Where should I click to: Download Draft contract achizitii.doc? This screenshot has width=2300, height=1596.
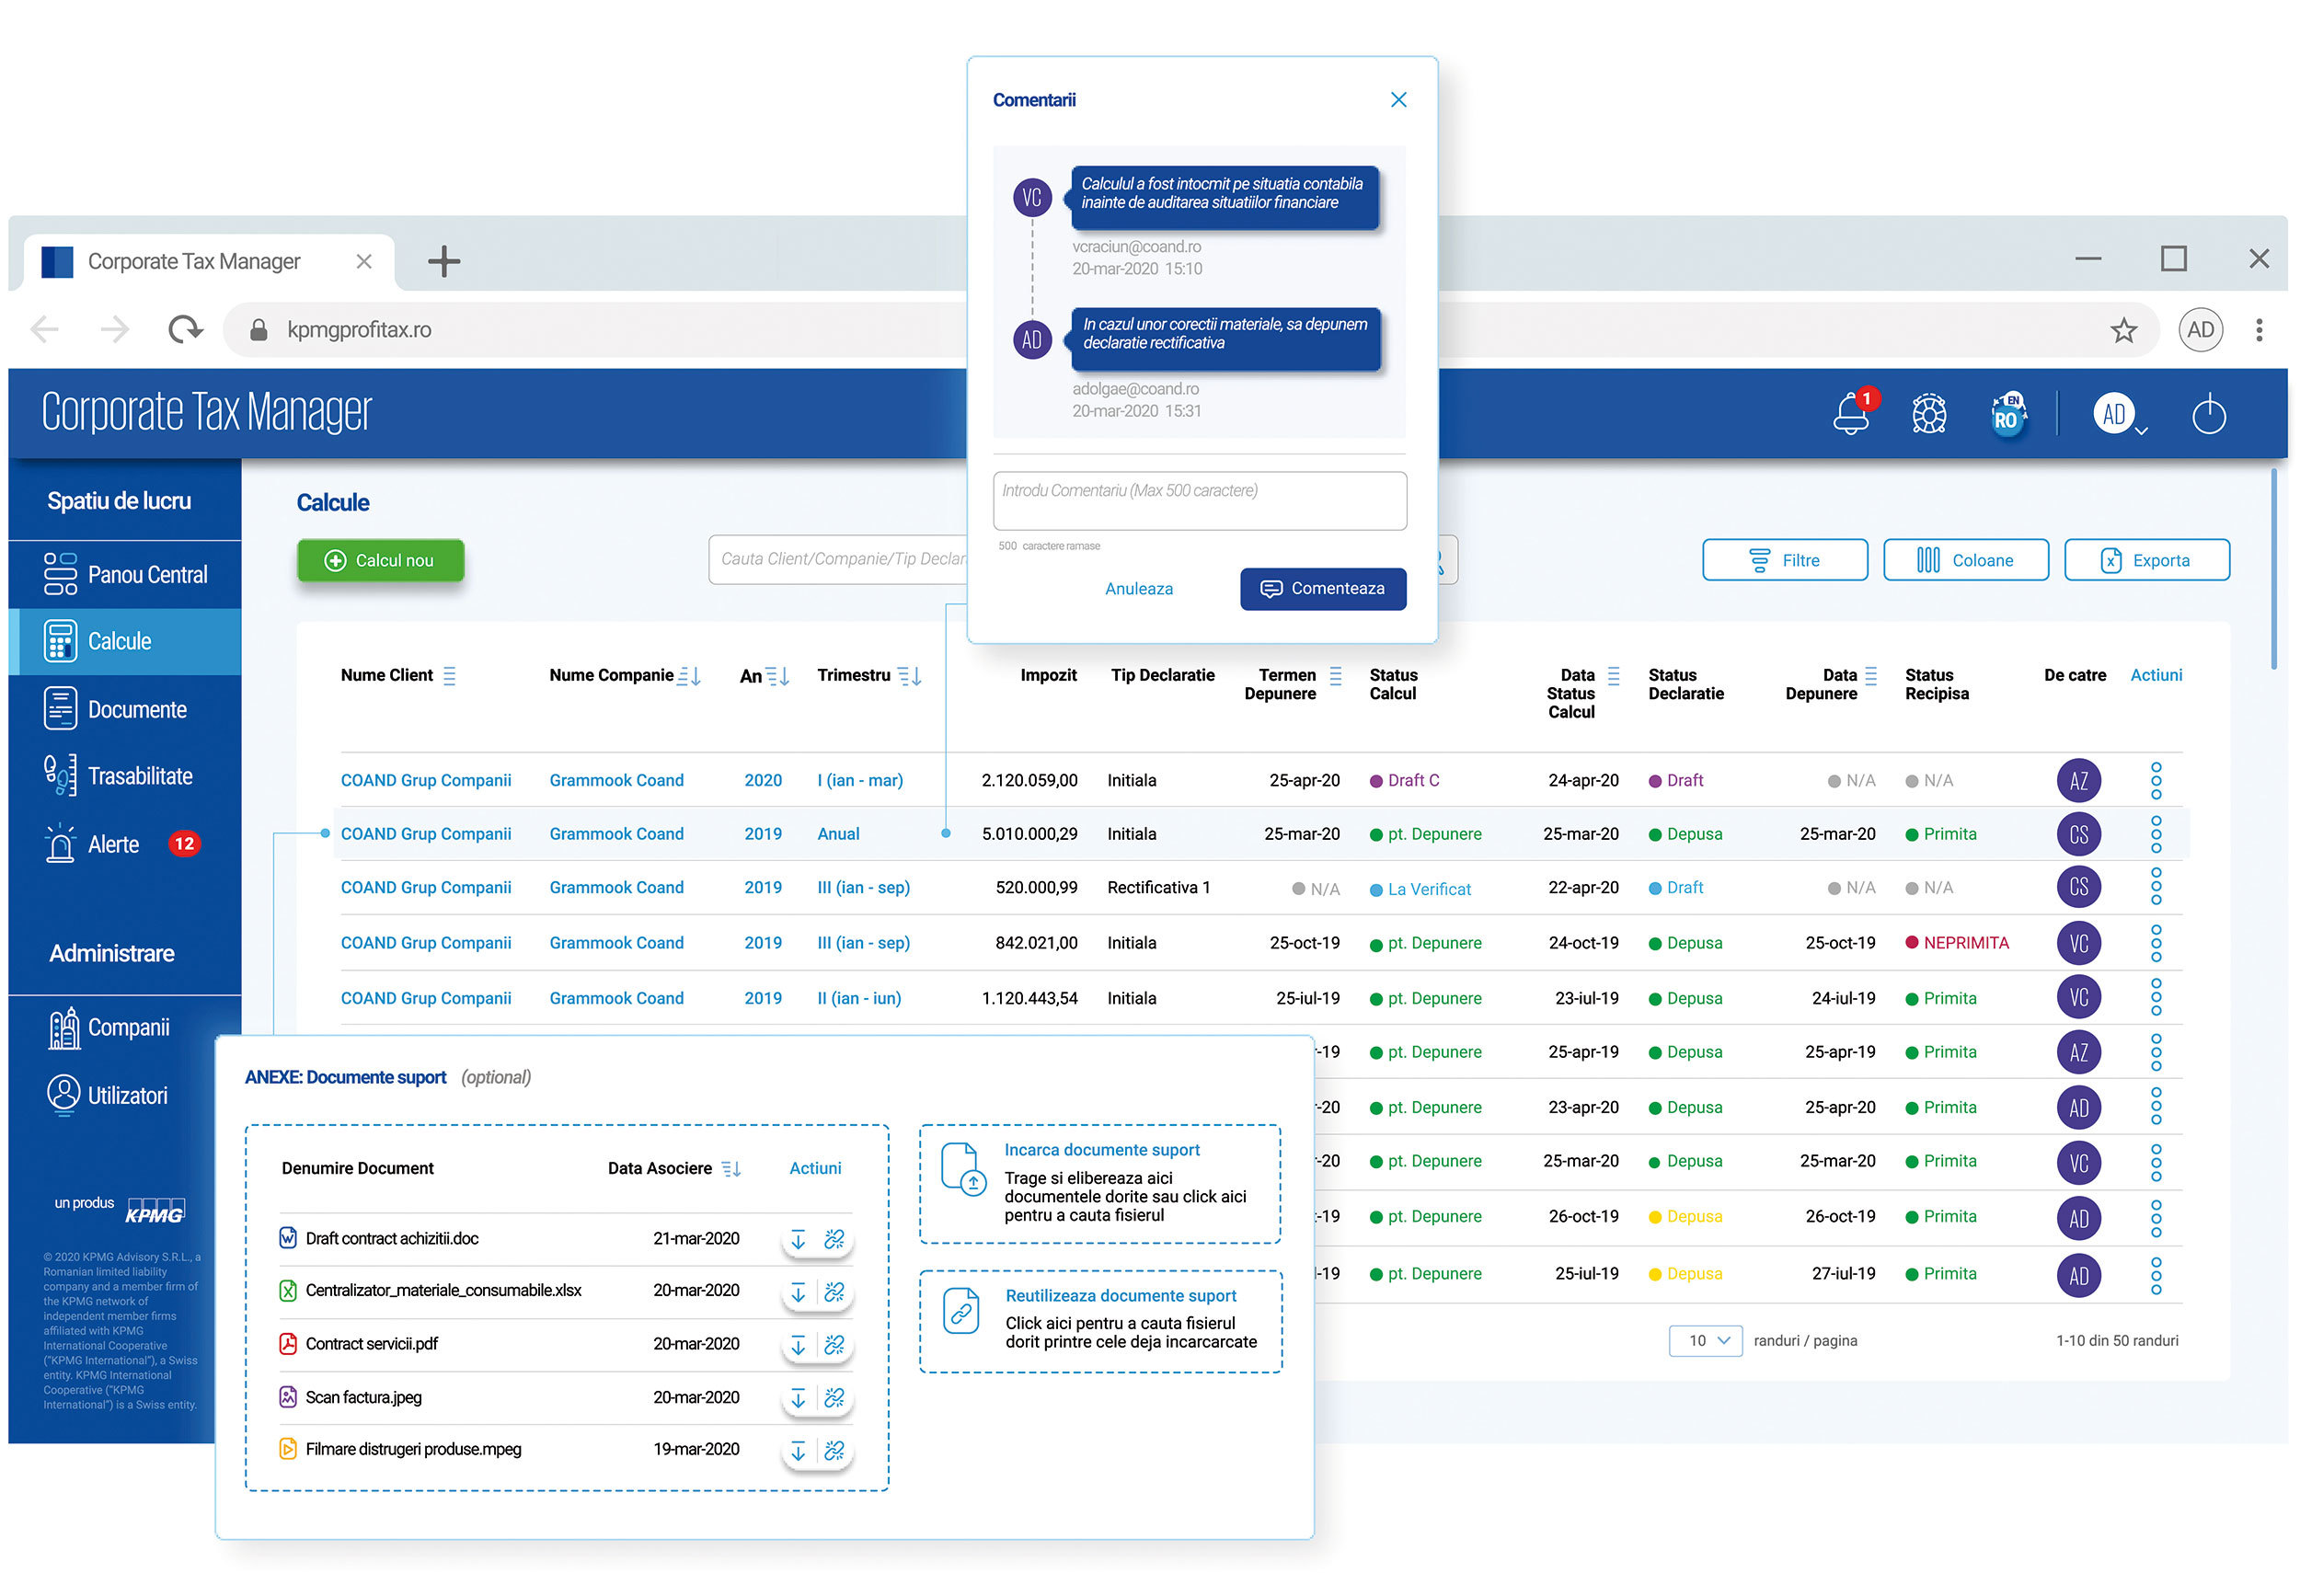point(798,1240)
